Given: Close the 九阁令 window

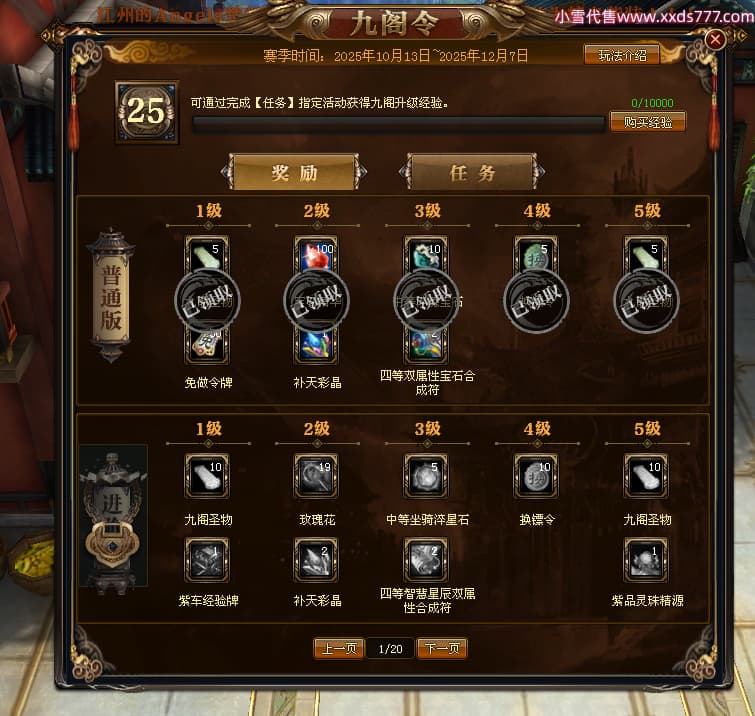Looking at the screenshot, I should point(715,39).
